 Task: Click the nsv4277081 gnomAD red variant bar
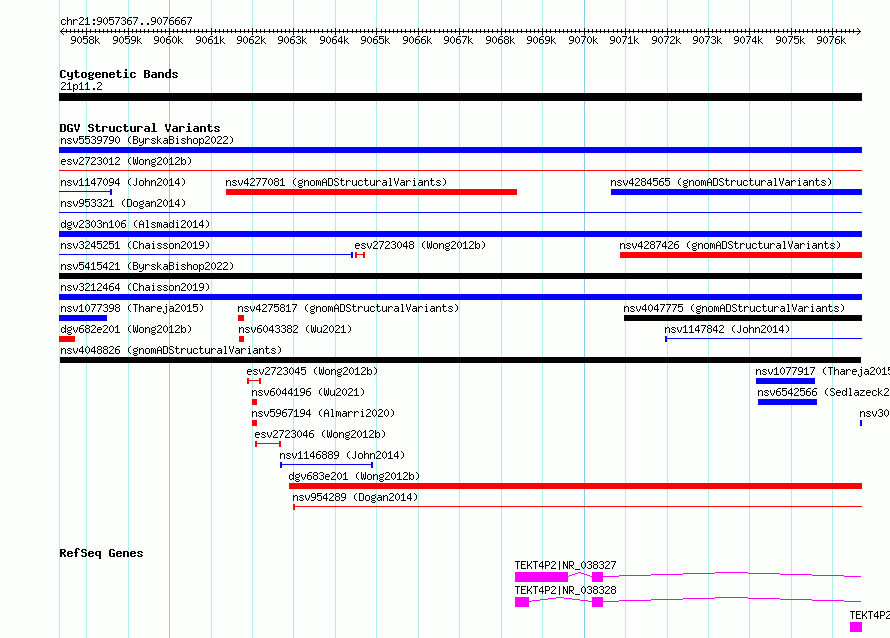[x=371, y=192]
